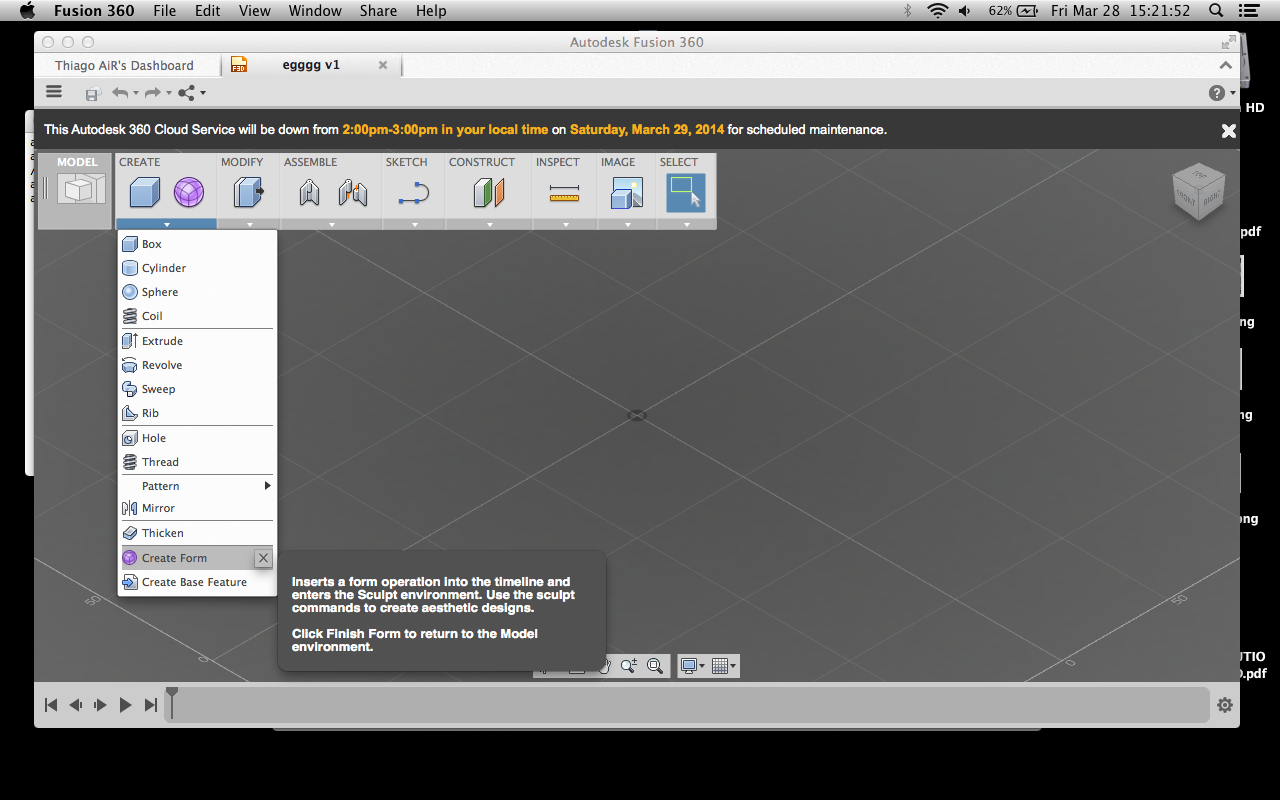Click the IMAGE render icon
The image size is (1280, 800).
(x=627, y=192)
